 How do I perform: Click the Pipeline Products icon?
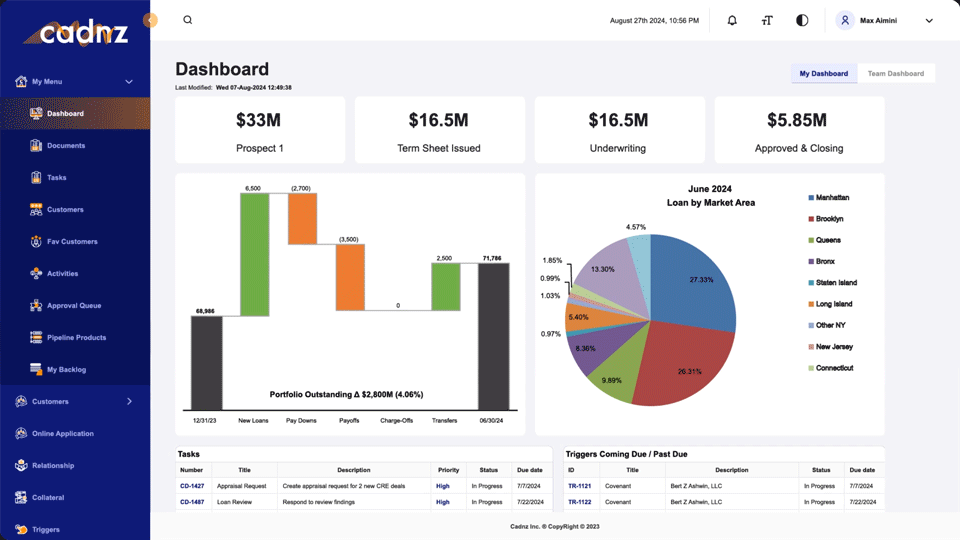click(36, 338)
